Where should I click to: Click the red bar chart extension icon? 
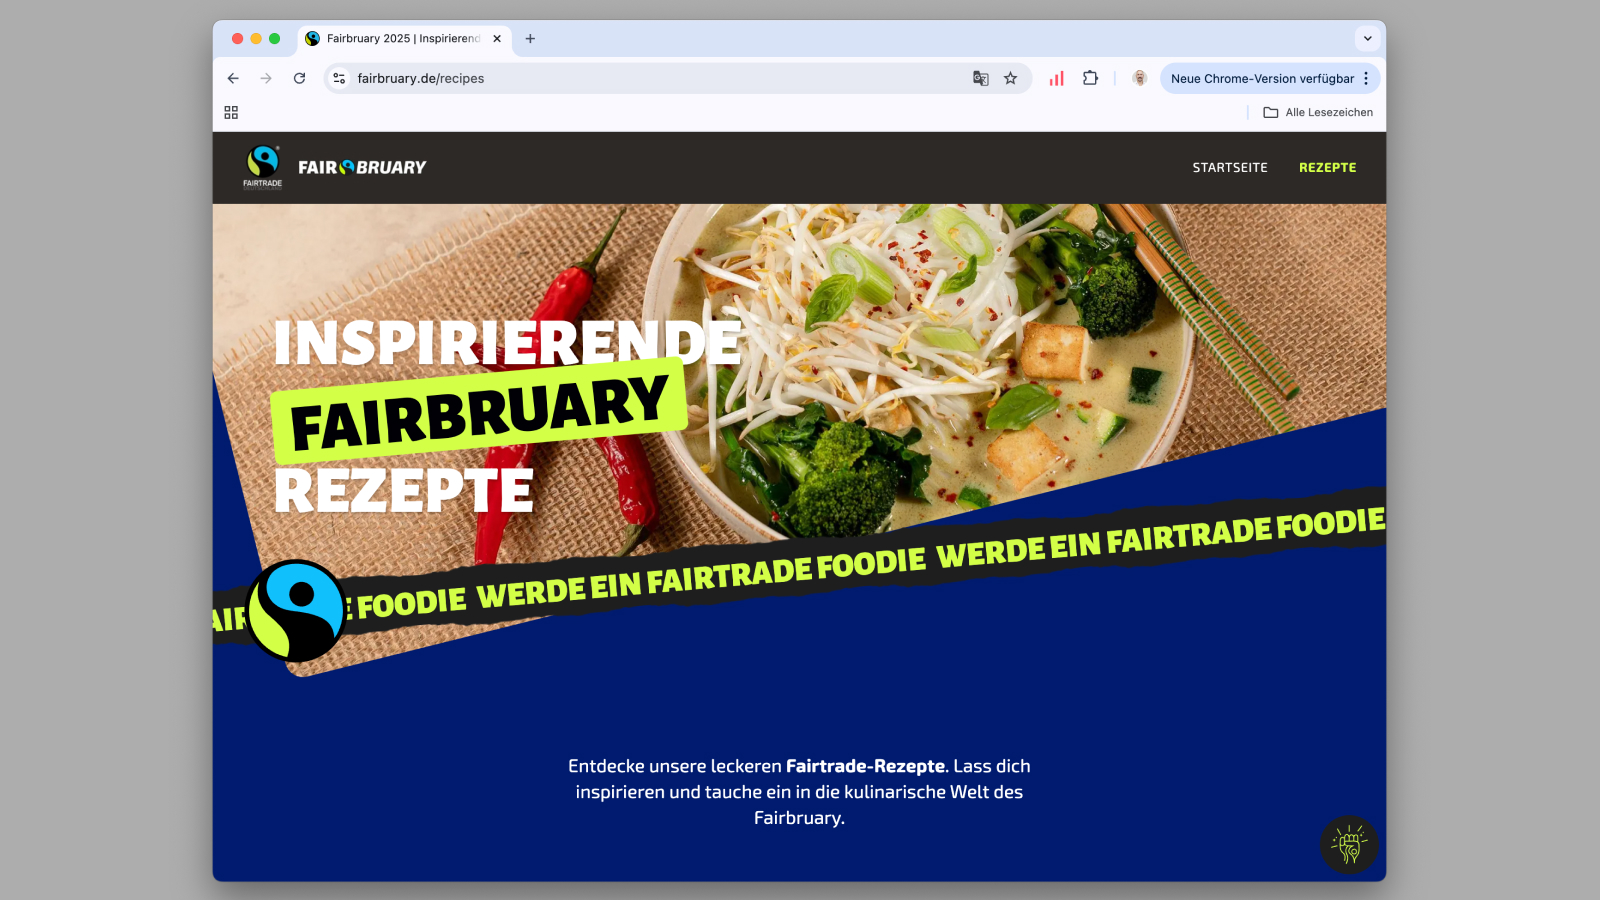pyautogui.click(x=1056, y=78)
